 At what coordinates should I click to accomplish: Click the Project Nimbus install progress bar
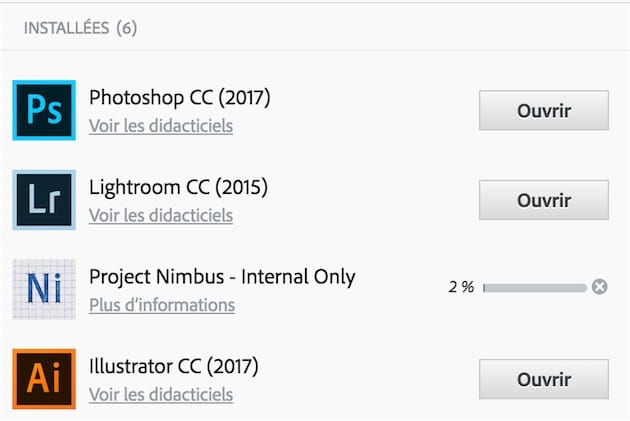pos(535,288)
